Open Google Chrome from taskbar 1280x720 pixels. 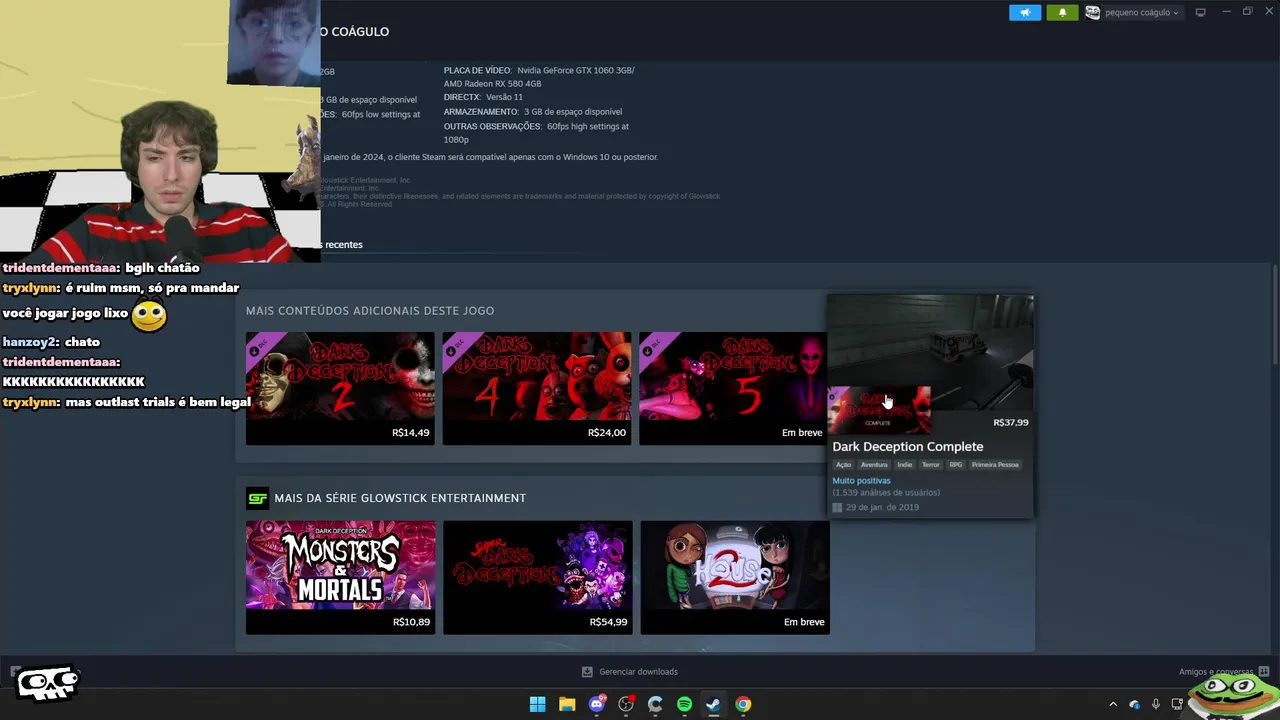743,704
